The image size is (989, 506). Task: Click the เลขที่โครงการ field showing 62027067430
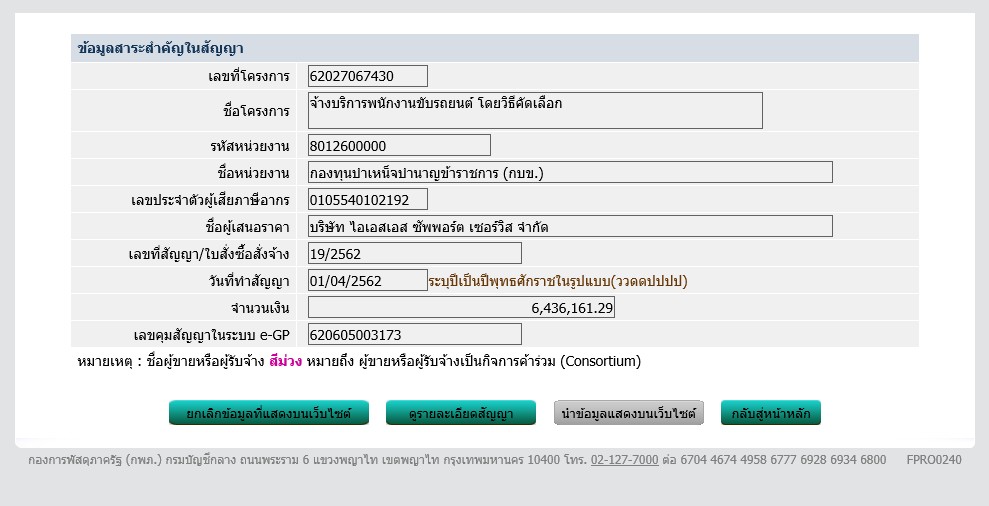point(367,76)
